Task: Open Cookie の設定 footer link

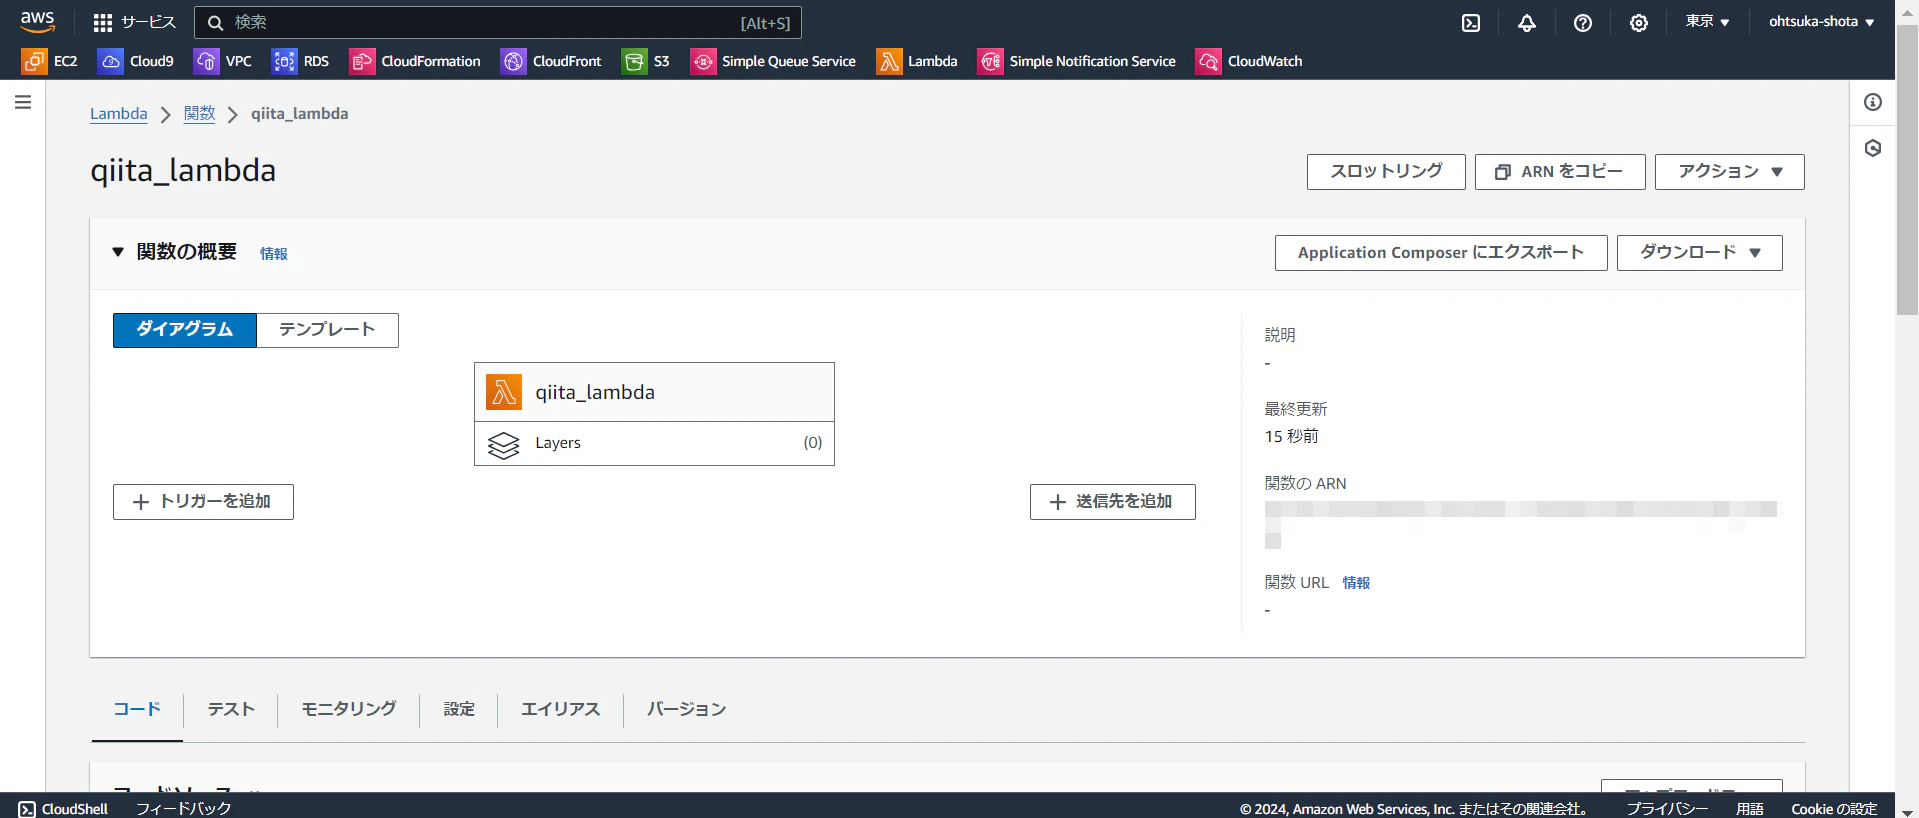Action: point(1834,808)
